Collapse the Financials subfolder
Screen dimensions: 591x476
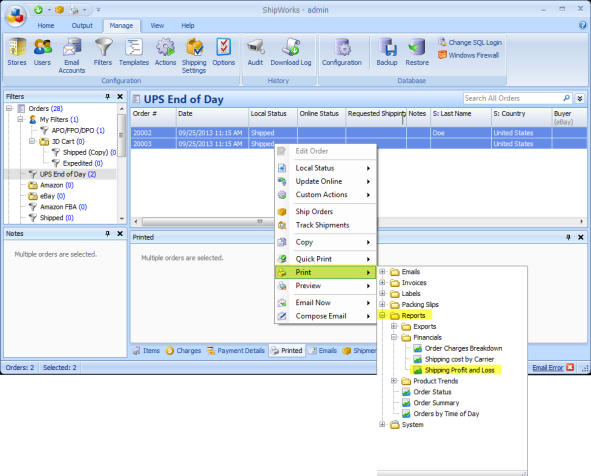pos(394,337)
